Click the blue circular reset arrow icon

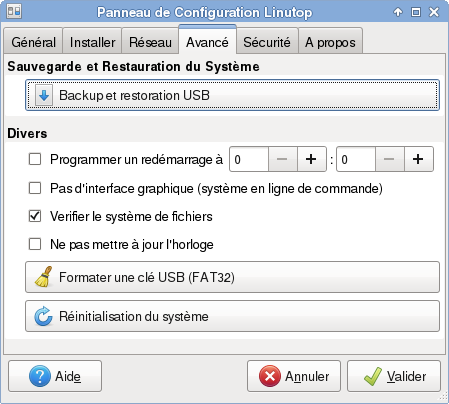coord(43,316)
